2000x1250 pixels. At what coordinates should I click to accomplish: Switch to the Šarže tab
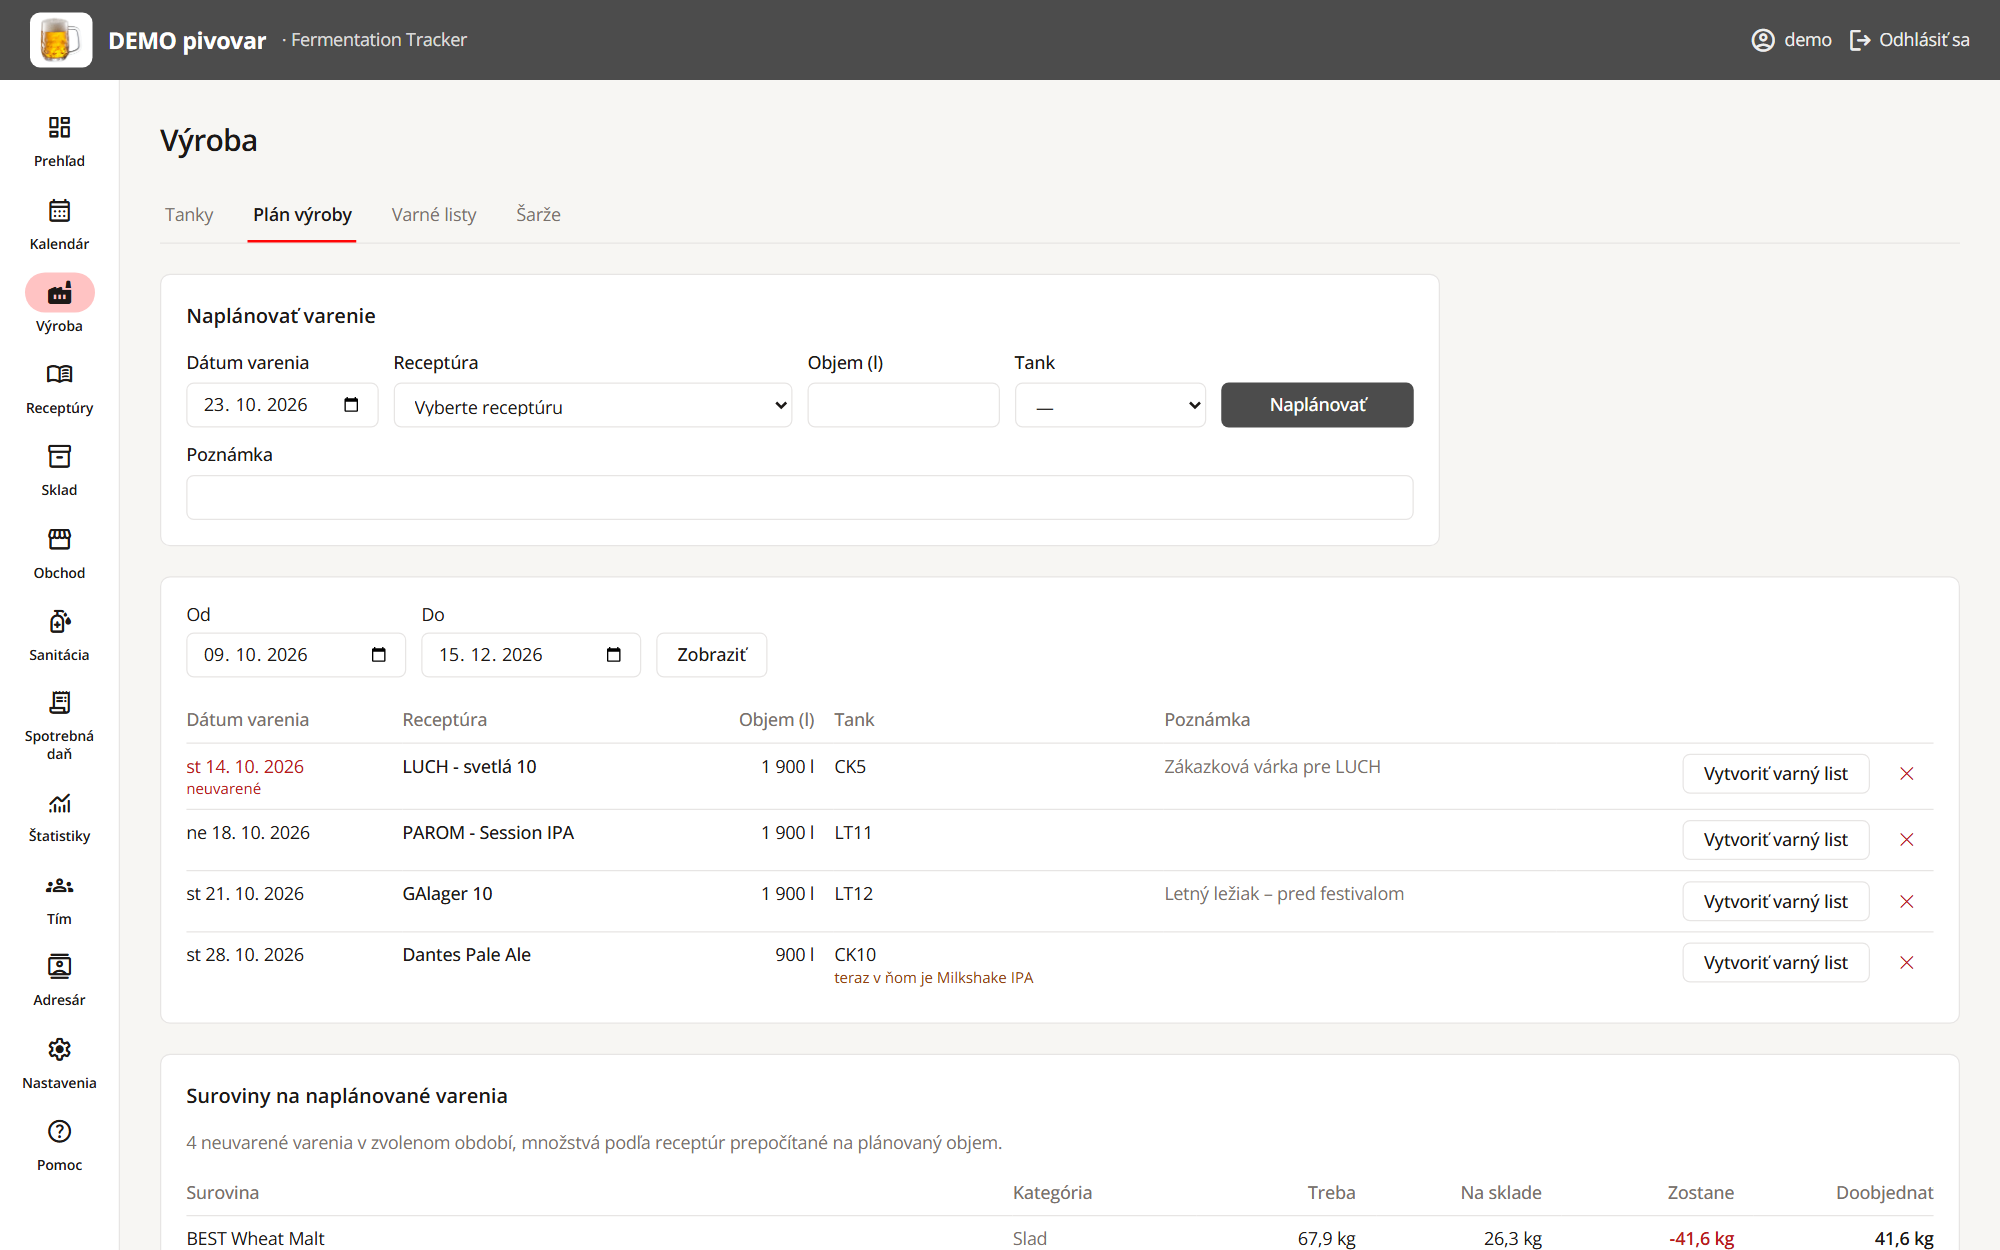[x=538, y=215]
